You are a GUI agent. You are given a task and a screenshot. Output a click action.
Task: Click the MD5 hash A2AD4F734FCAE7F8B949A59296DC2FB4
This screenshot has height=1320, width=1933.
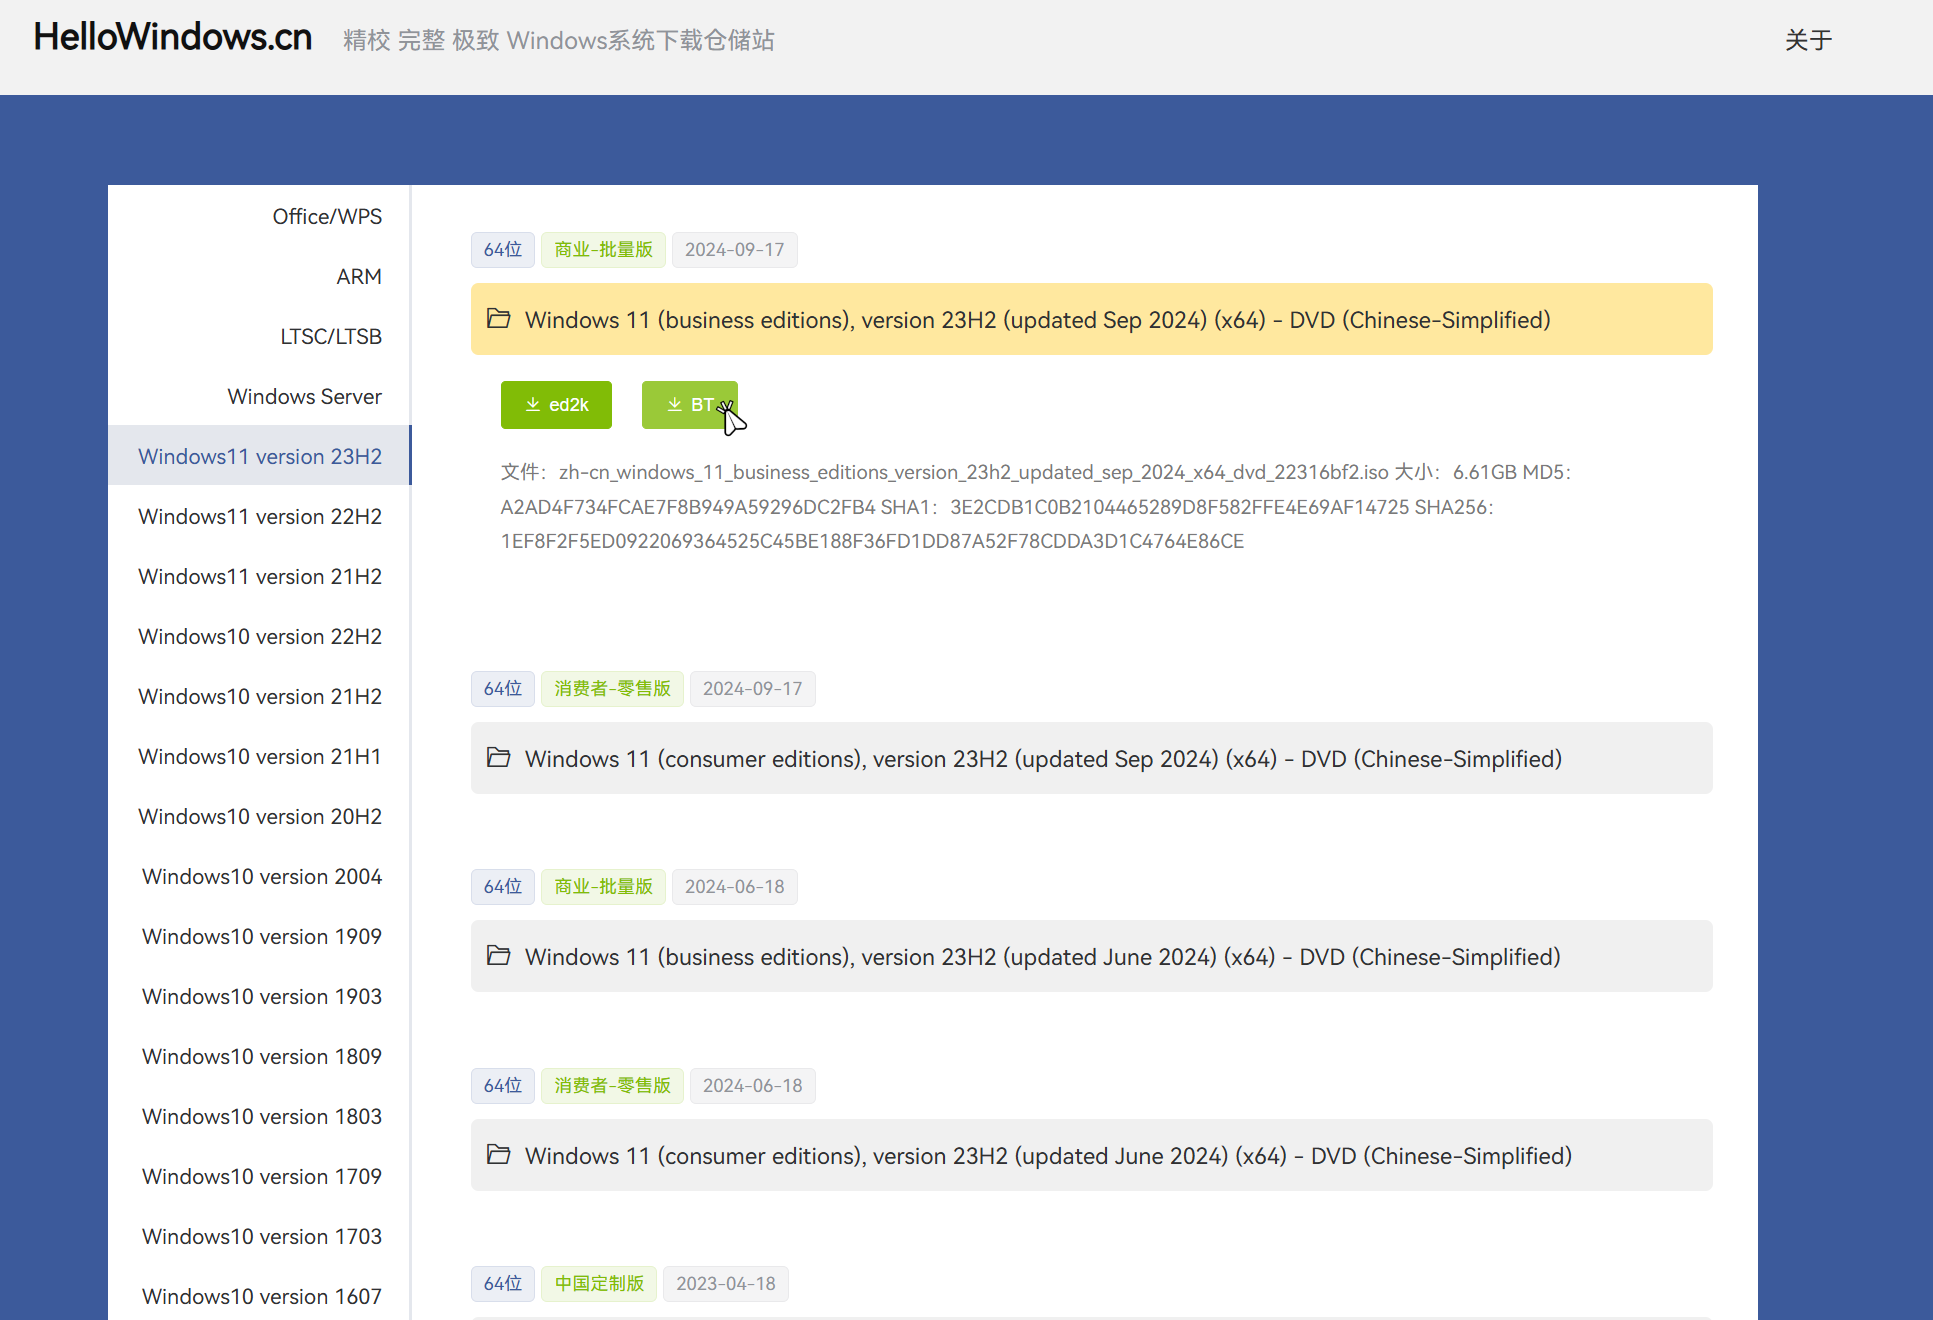click(x=688, y=507)
